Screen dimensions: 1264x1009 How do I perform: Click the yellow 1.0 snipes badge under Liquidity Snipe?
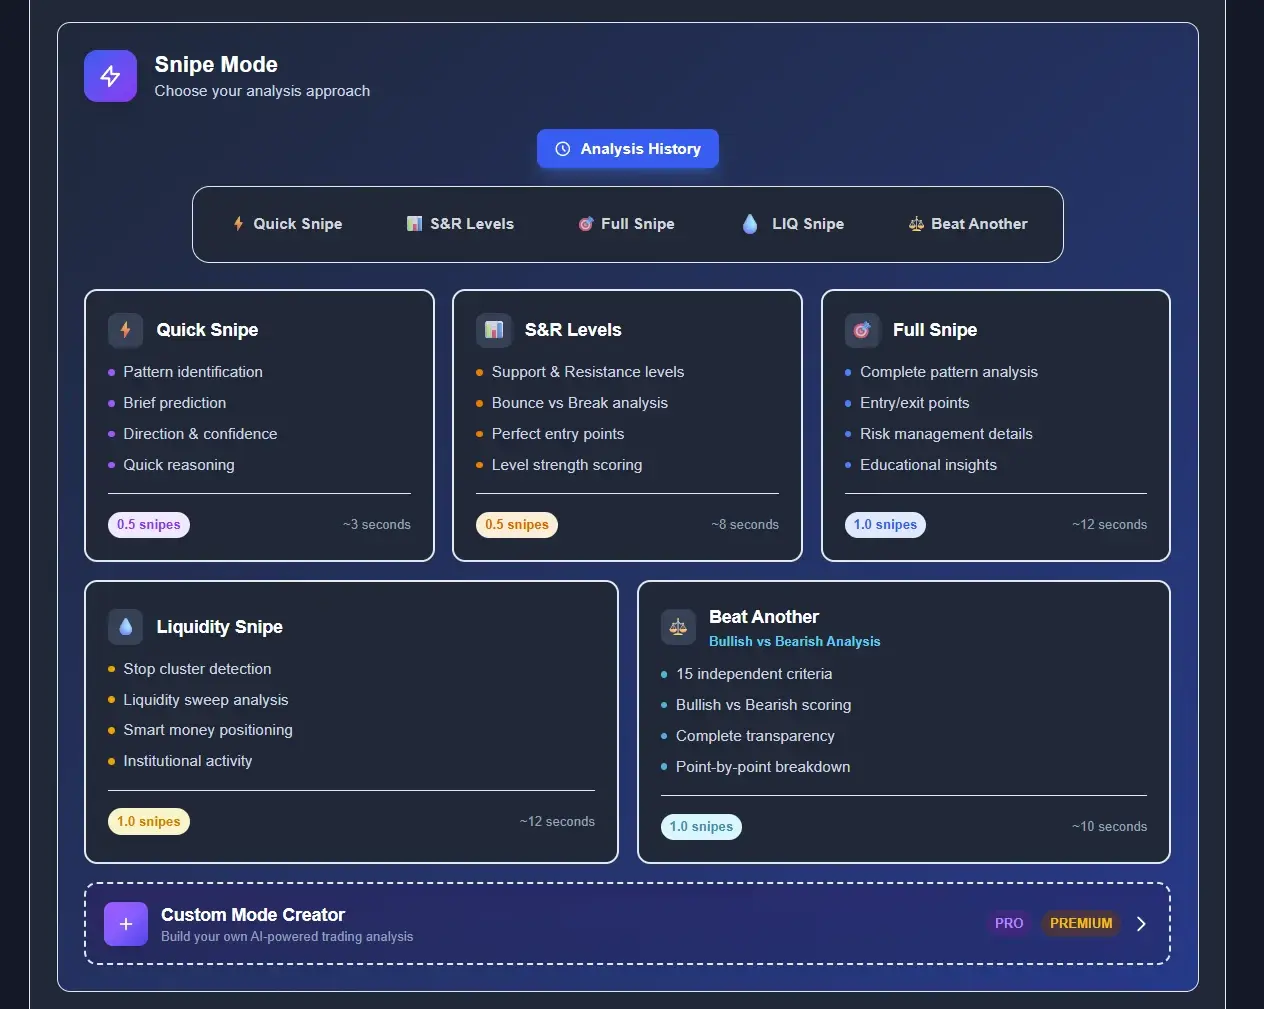[x=148, y=821]
